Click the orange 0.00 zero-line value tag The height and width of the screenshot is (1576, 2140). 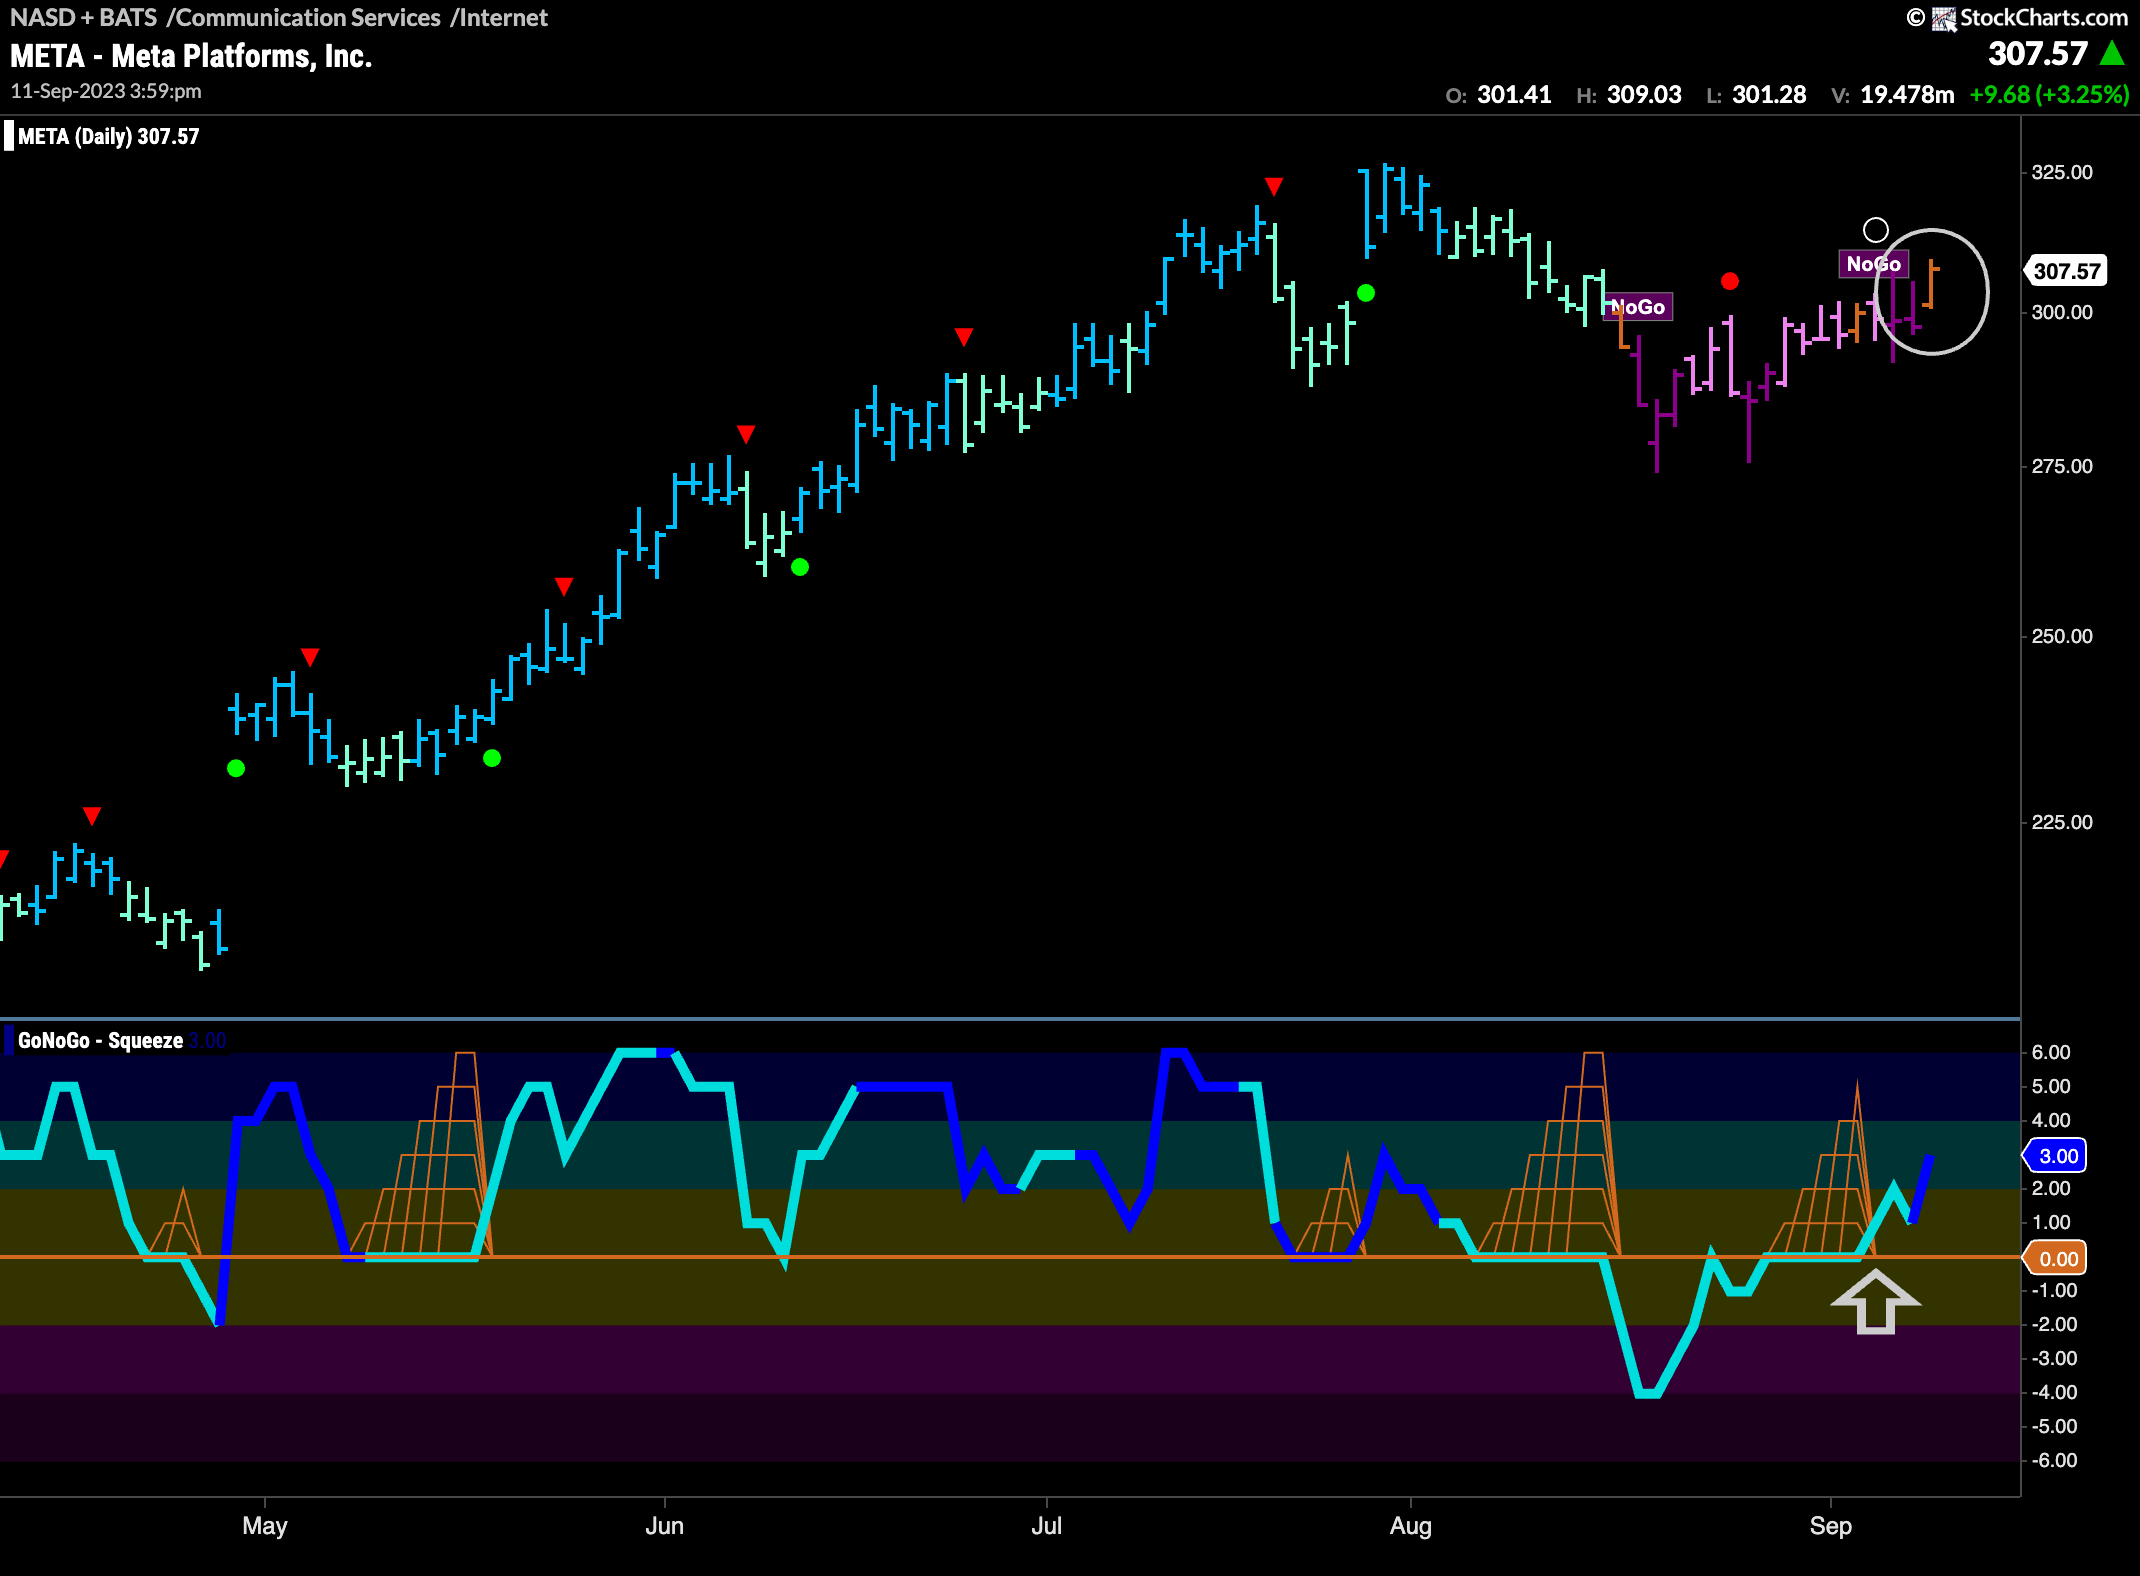pos(2056,1259)
